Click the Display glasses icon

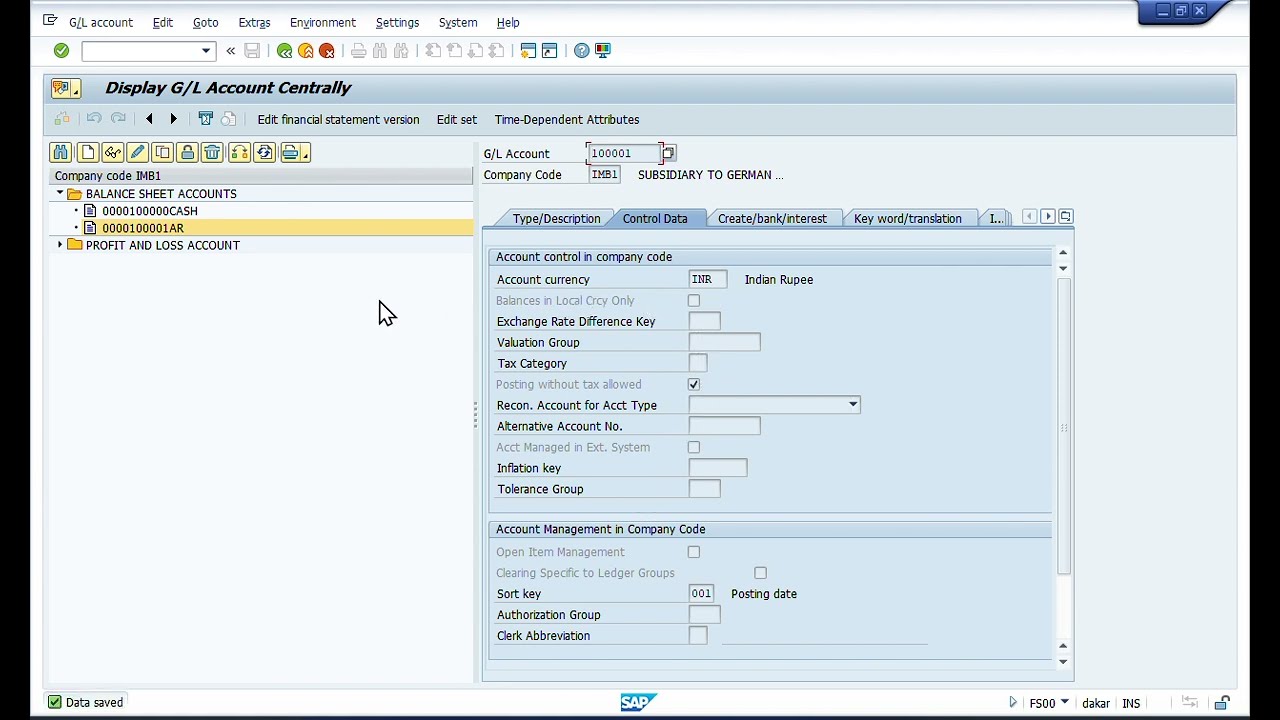[x=112, y=153]
